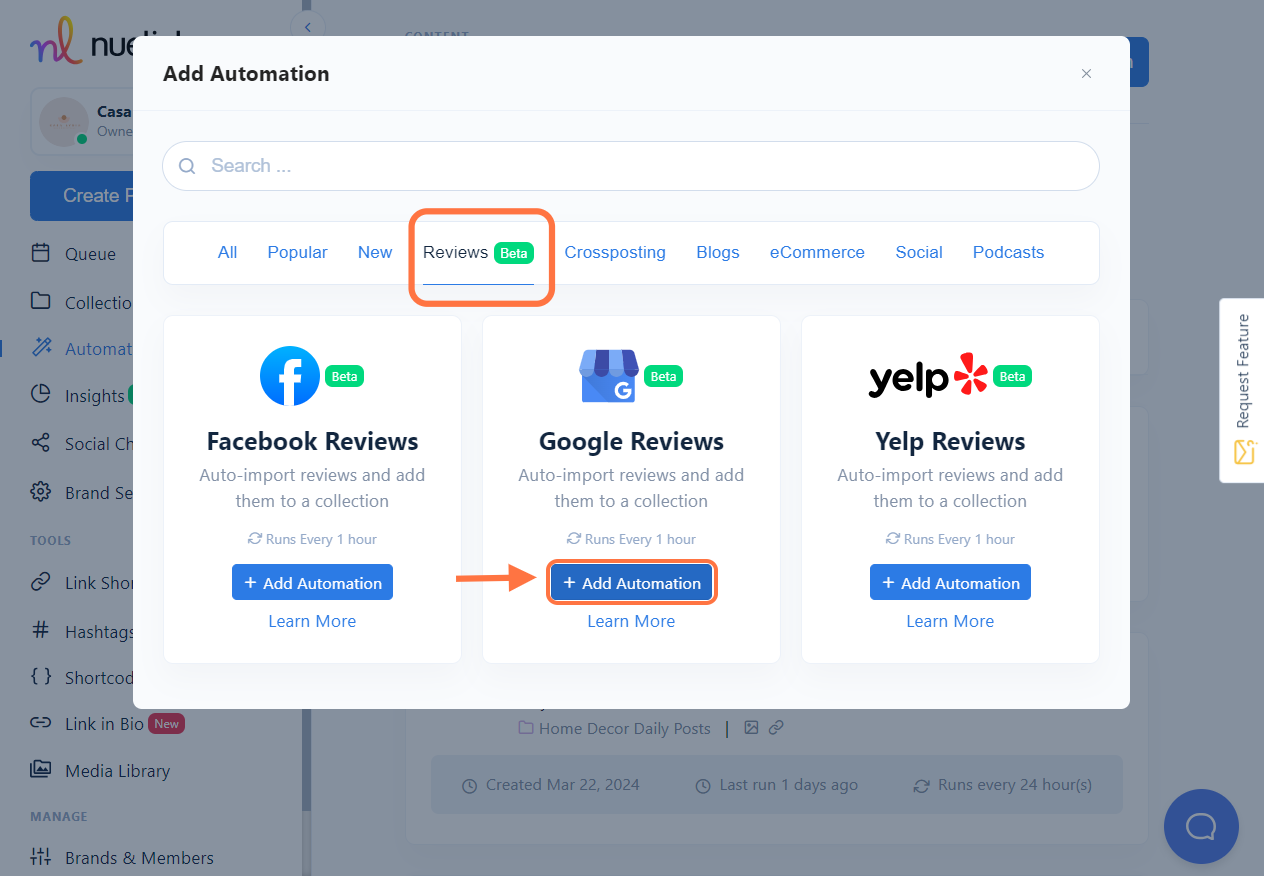
Task: Click refresh icon under Yelp Reviews description
Action: point(893,539)
